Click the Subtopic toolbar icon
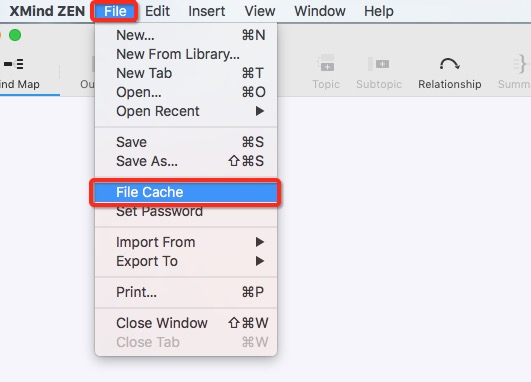This screenshot has width=531, height=382. point(379,64)
